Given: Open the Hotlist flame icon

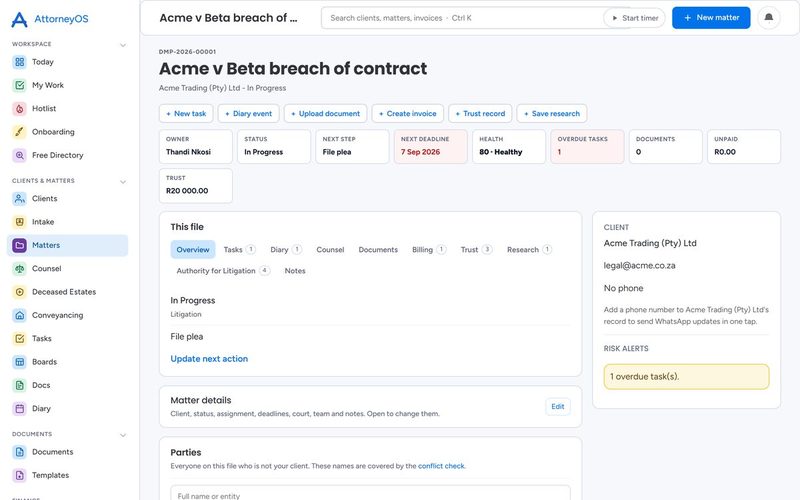Looking at the screenshot, I should (x=19, y=109).
